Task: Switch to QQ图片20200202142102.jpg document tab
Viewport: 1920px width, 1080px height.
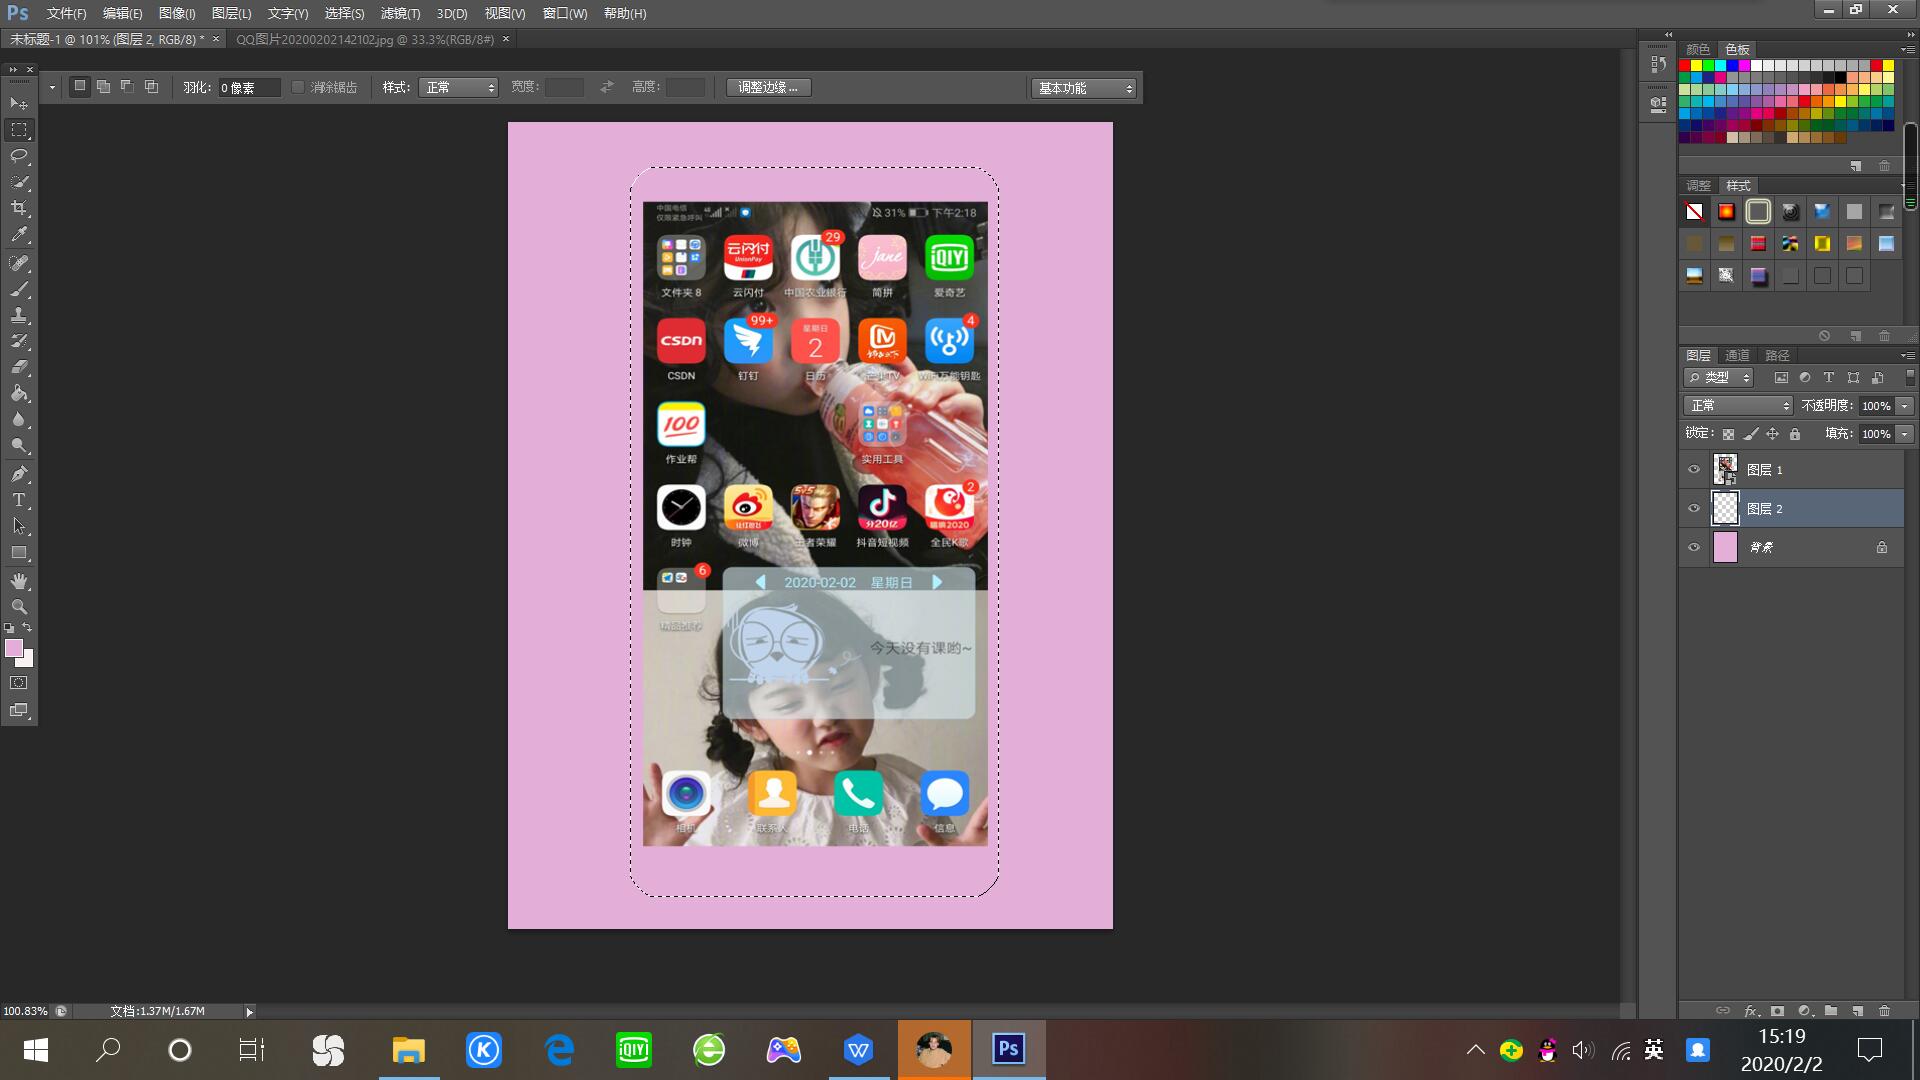Action: (364, 39)
